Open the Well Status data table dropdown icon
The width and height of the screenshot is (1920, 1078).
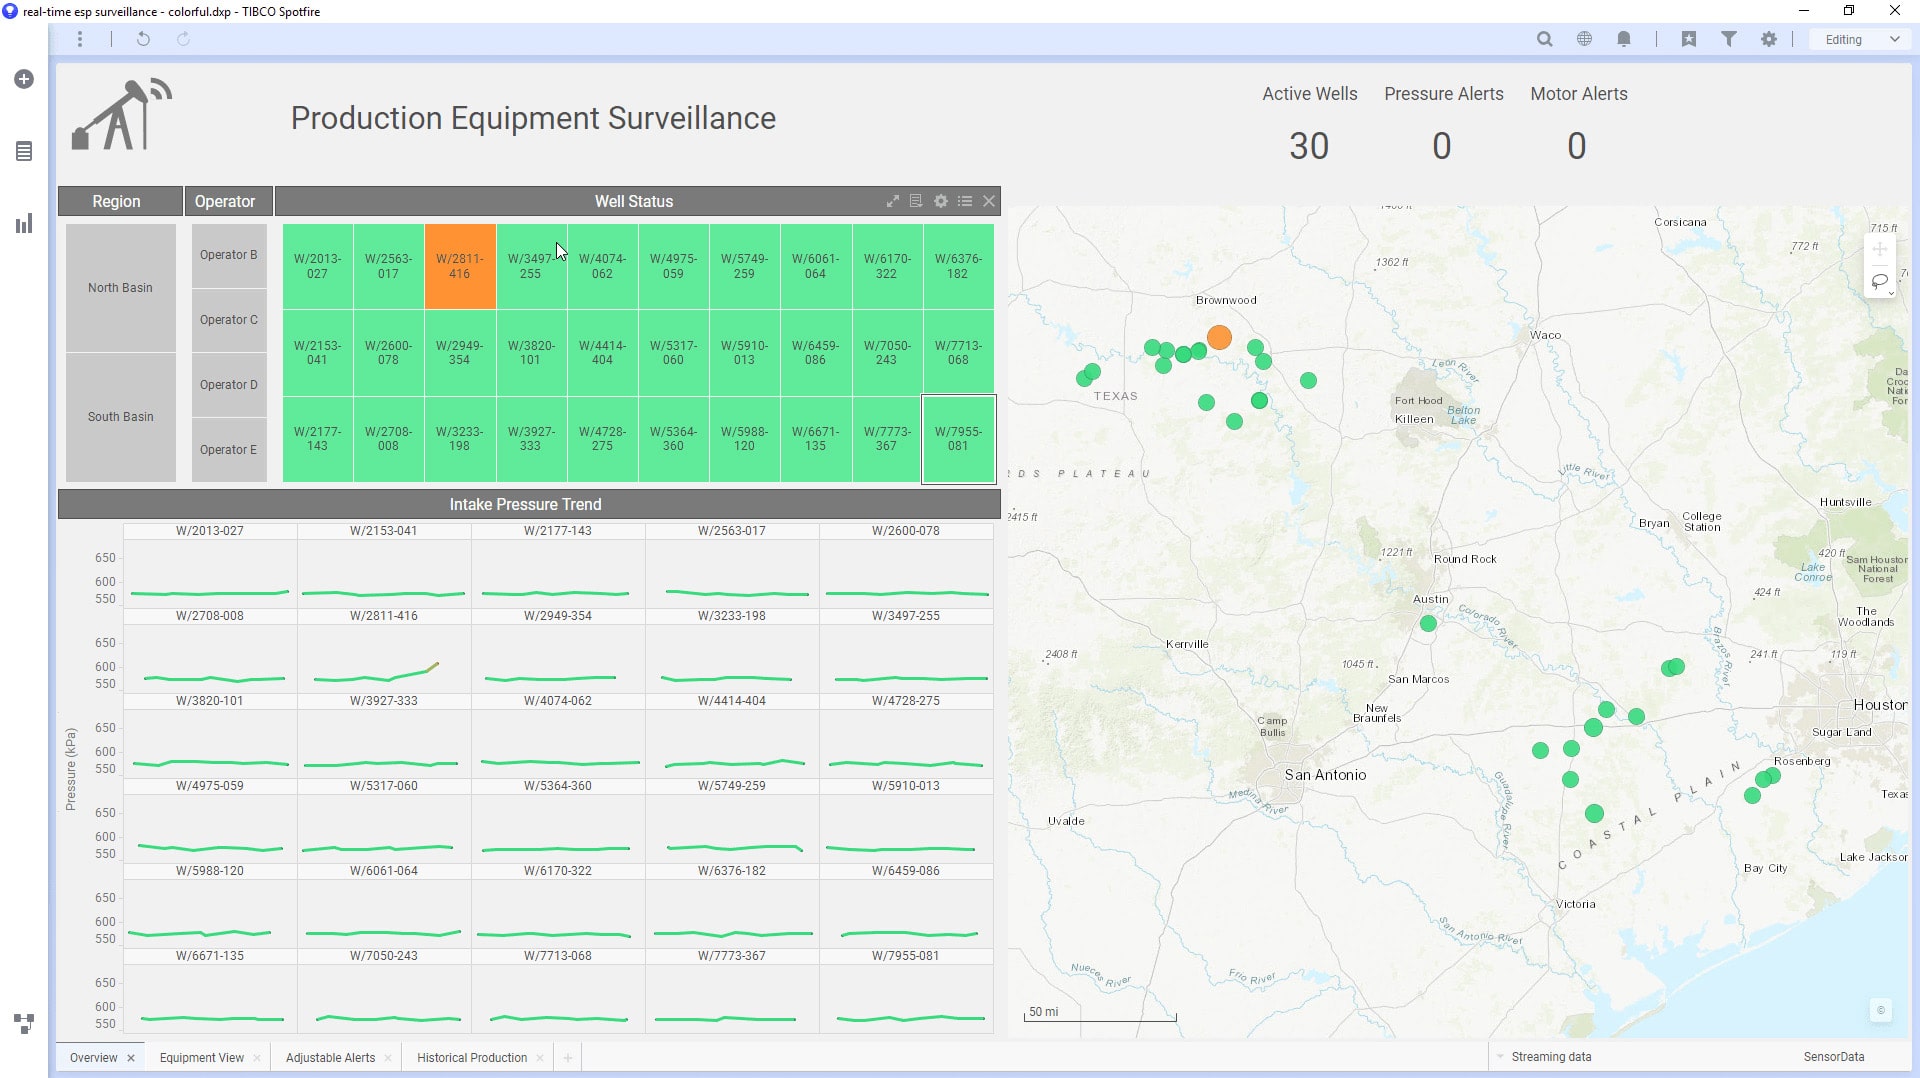point(916,201)
